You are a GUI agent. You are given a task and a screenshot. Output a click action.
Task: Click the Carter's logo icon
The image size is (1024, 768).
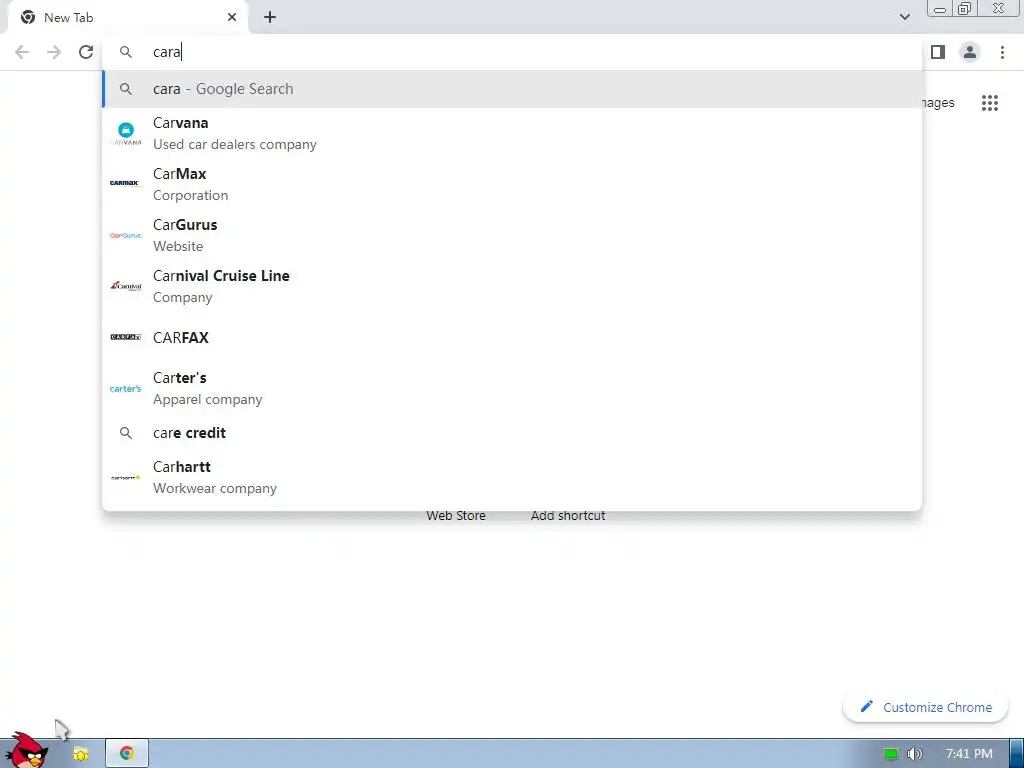[125, 389]
